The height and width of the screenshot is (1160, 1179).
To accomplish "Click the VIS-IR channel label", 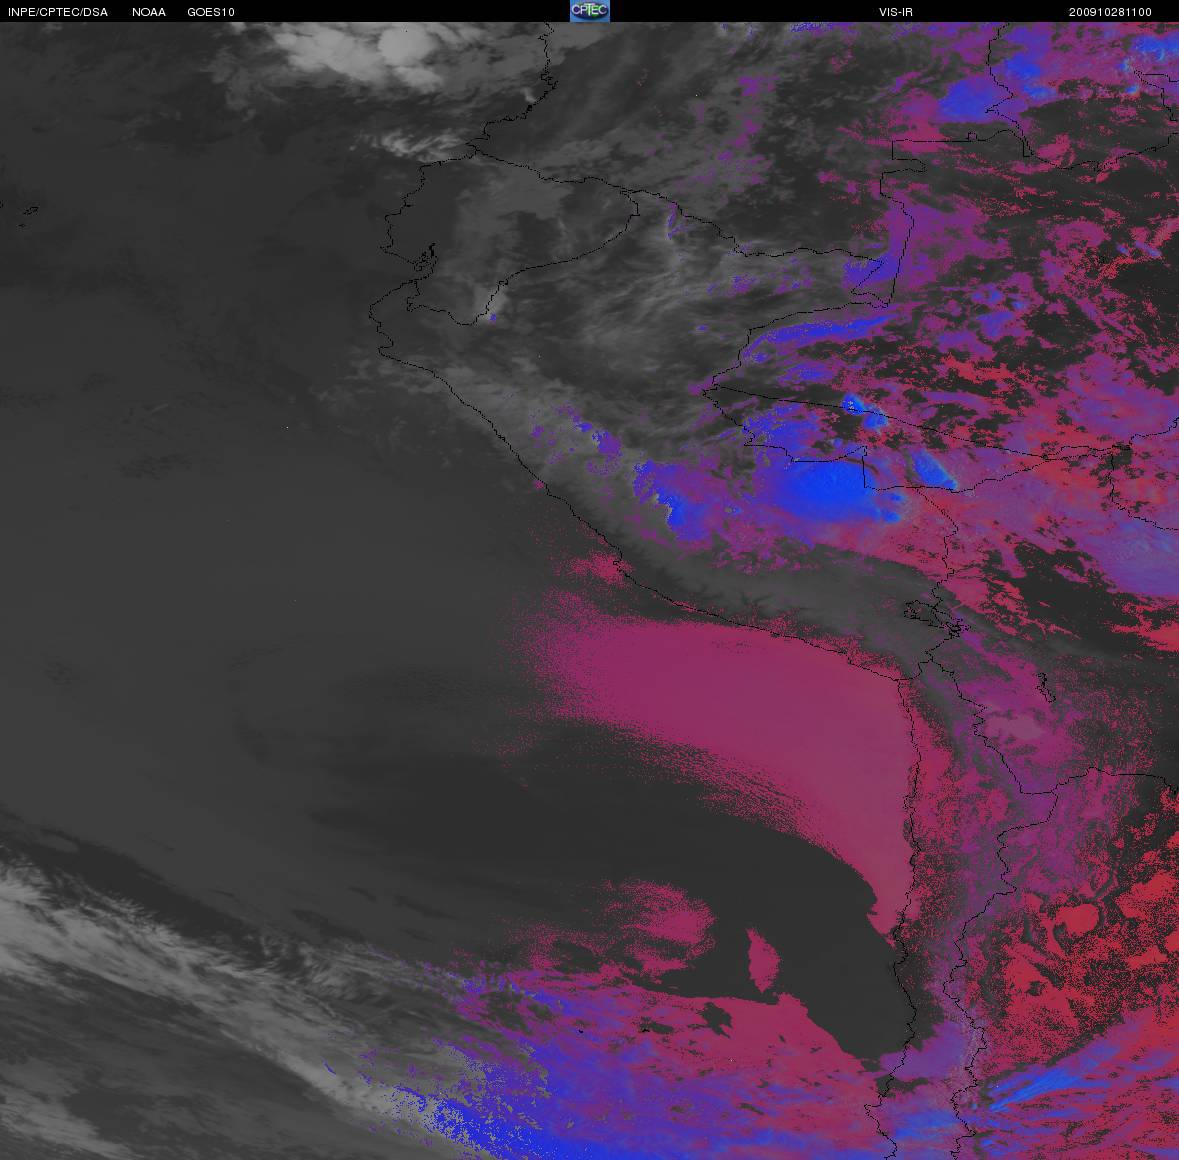I will pyautogui.click(x=894, y=12).
